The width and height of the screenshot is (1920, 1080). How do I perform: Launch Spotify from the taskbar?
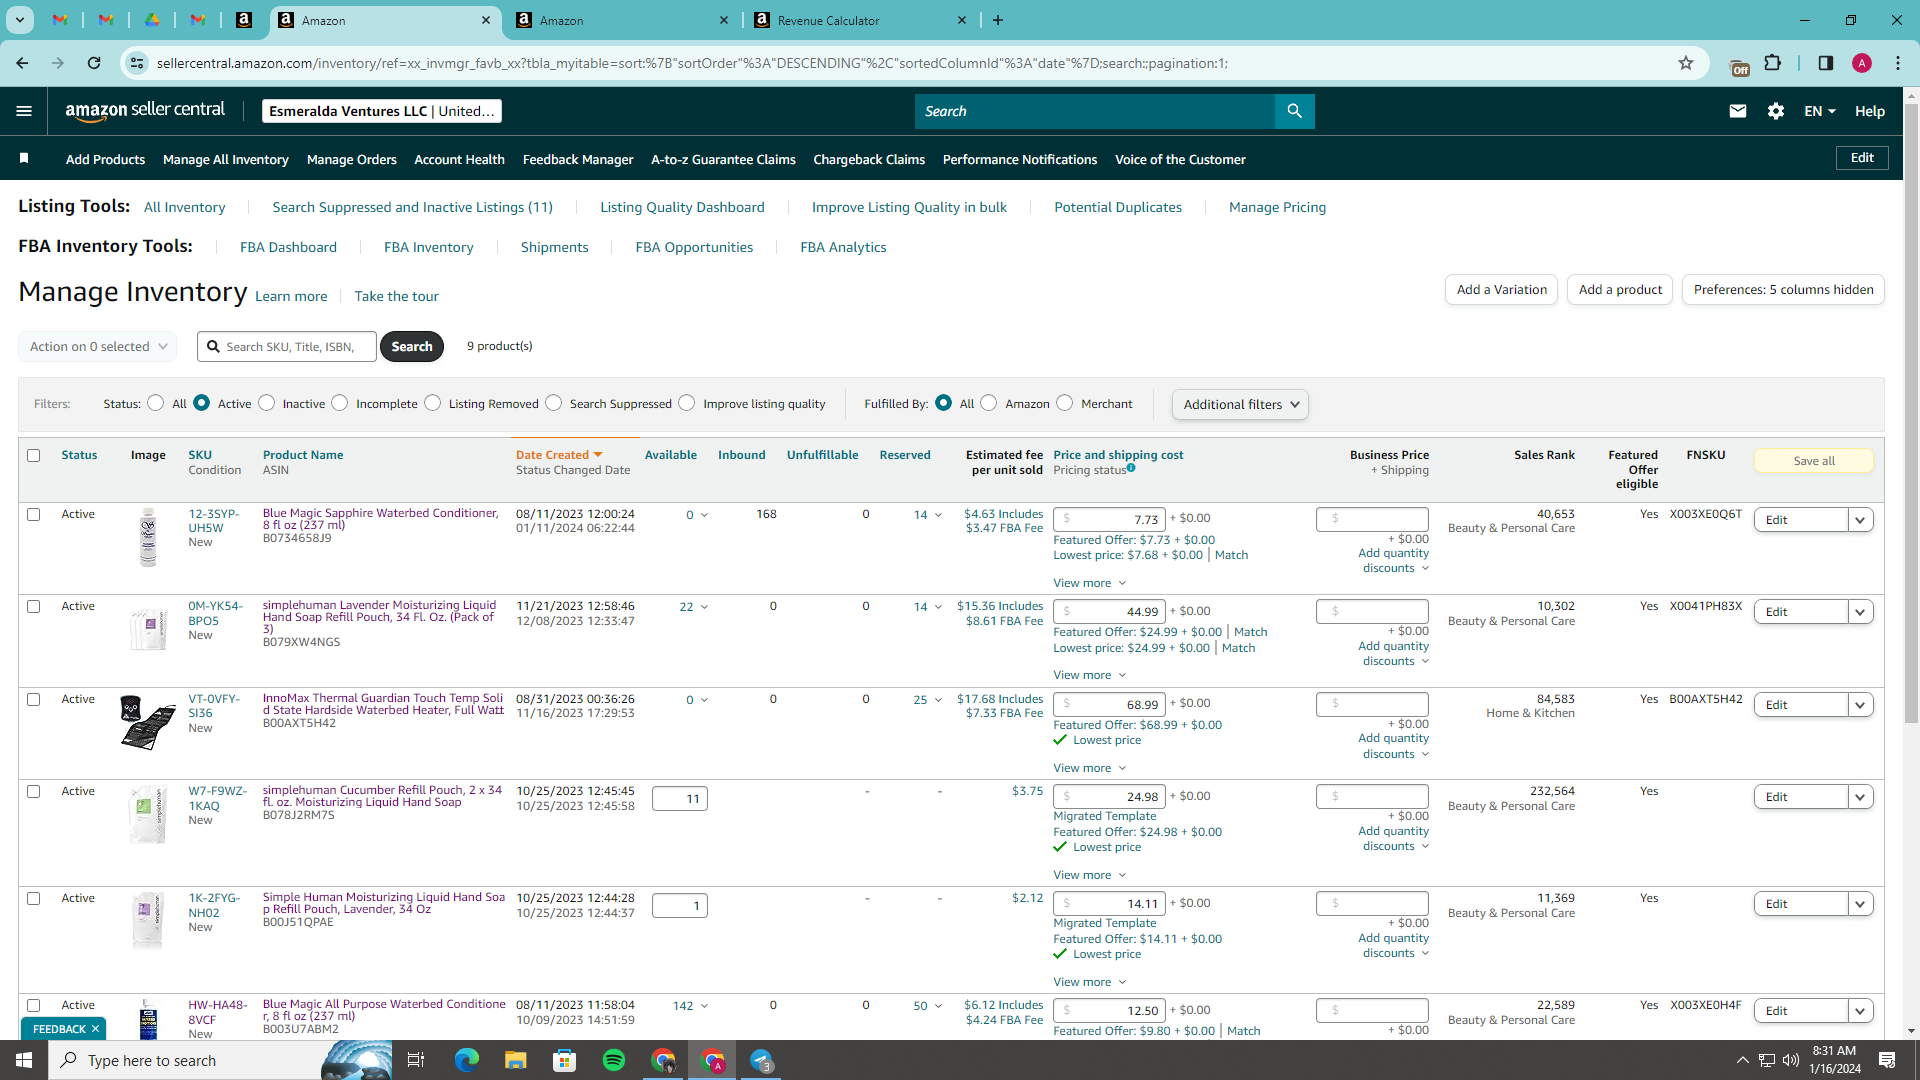coord(614,1060)
